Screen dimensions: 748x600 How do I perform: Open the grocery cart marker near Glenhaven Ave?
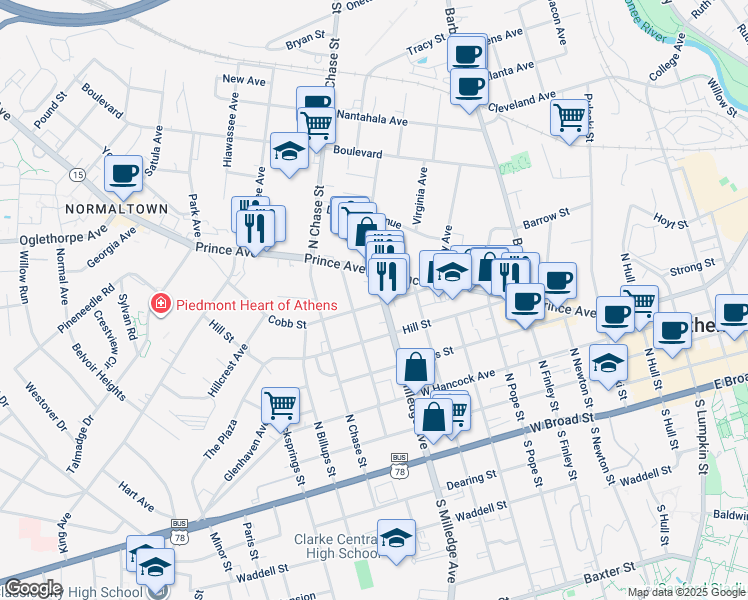280,405
